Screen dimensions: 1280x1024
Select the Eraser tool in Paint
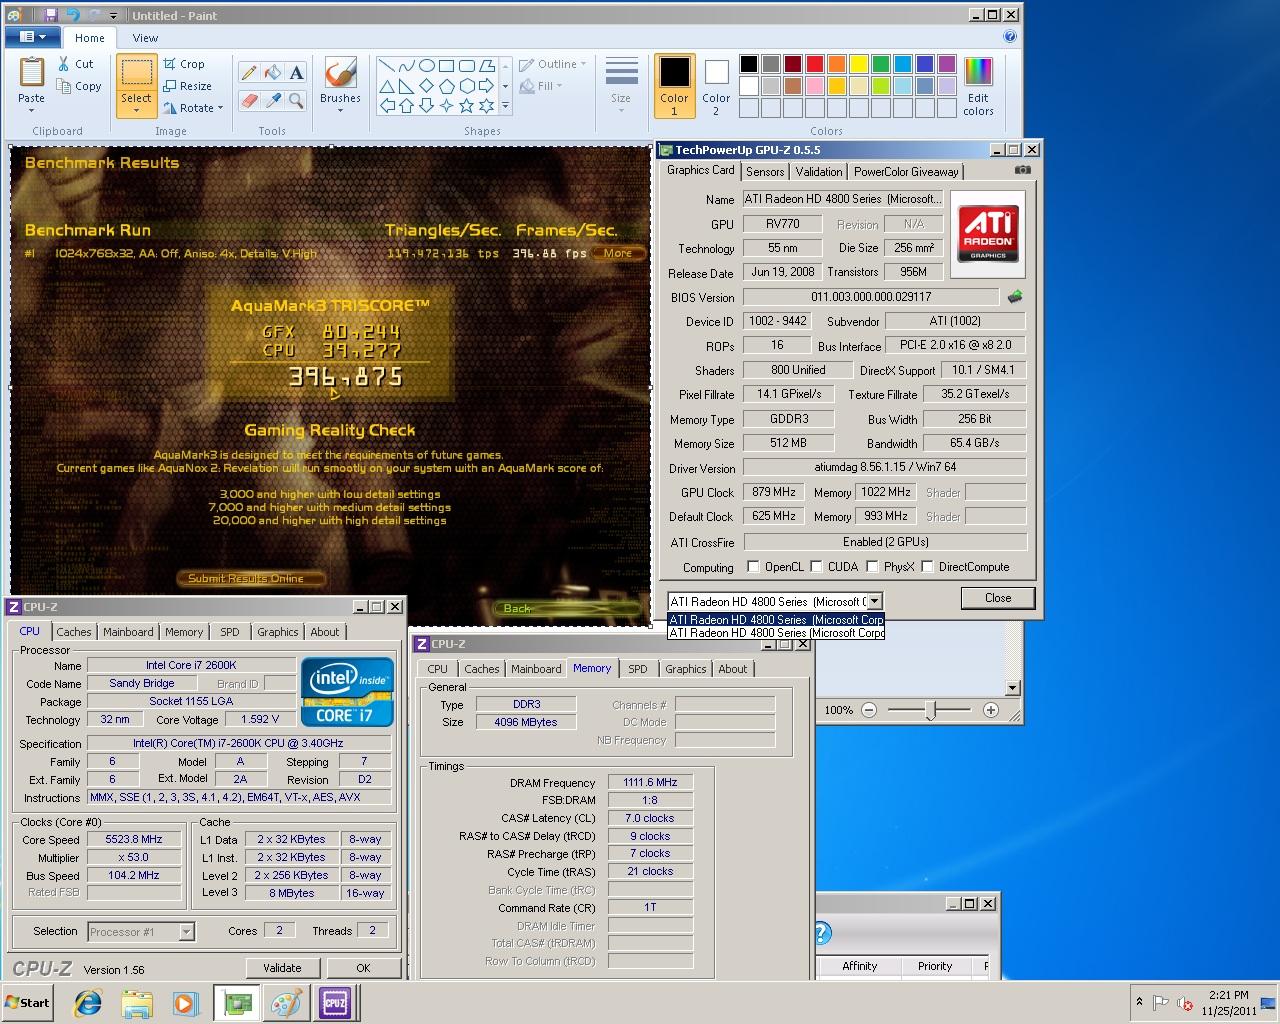click(x=249, y=100)
